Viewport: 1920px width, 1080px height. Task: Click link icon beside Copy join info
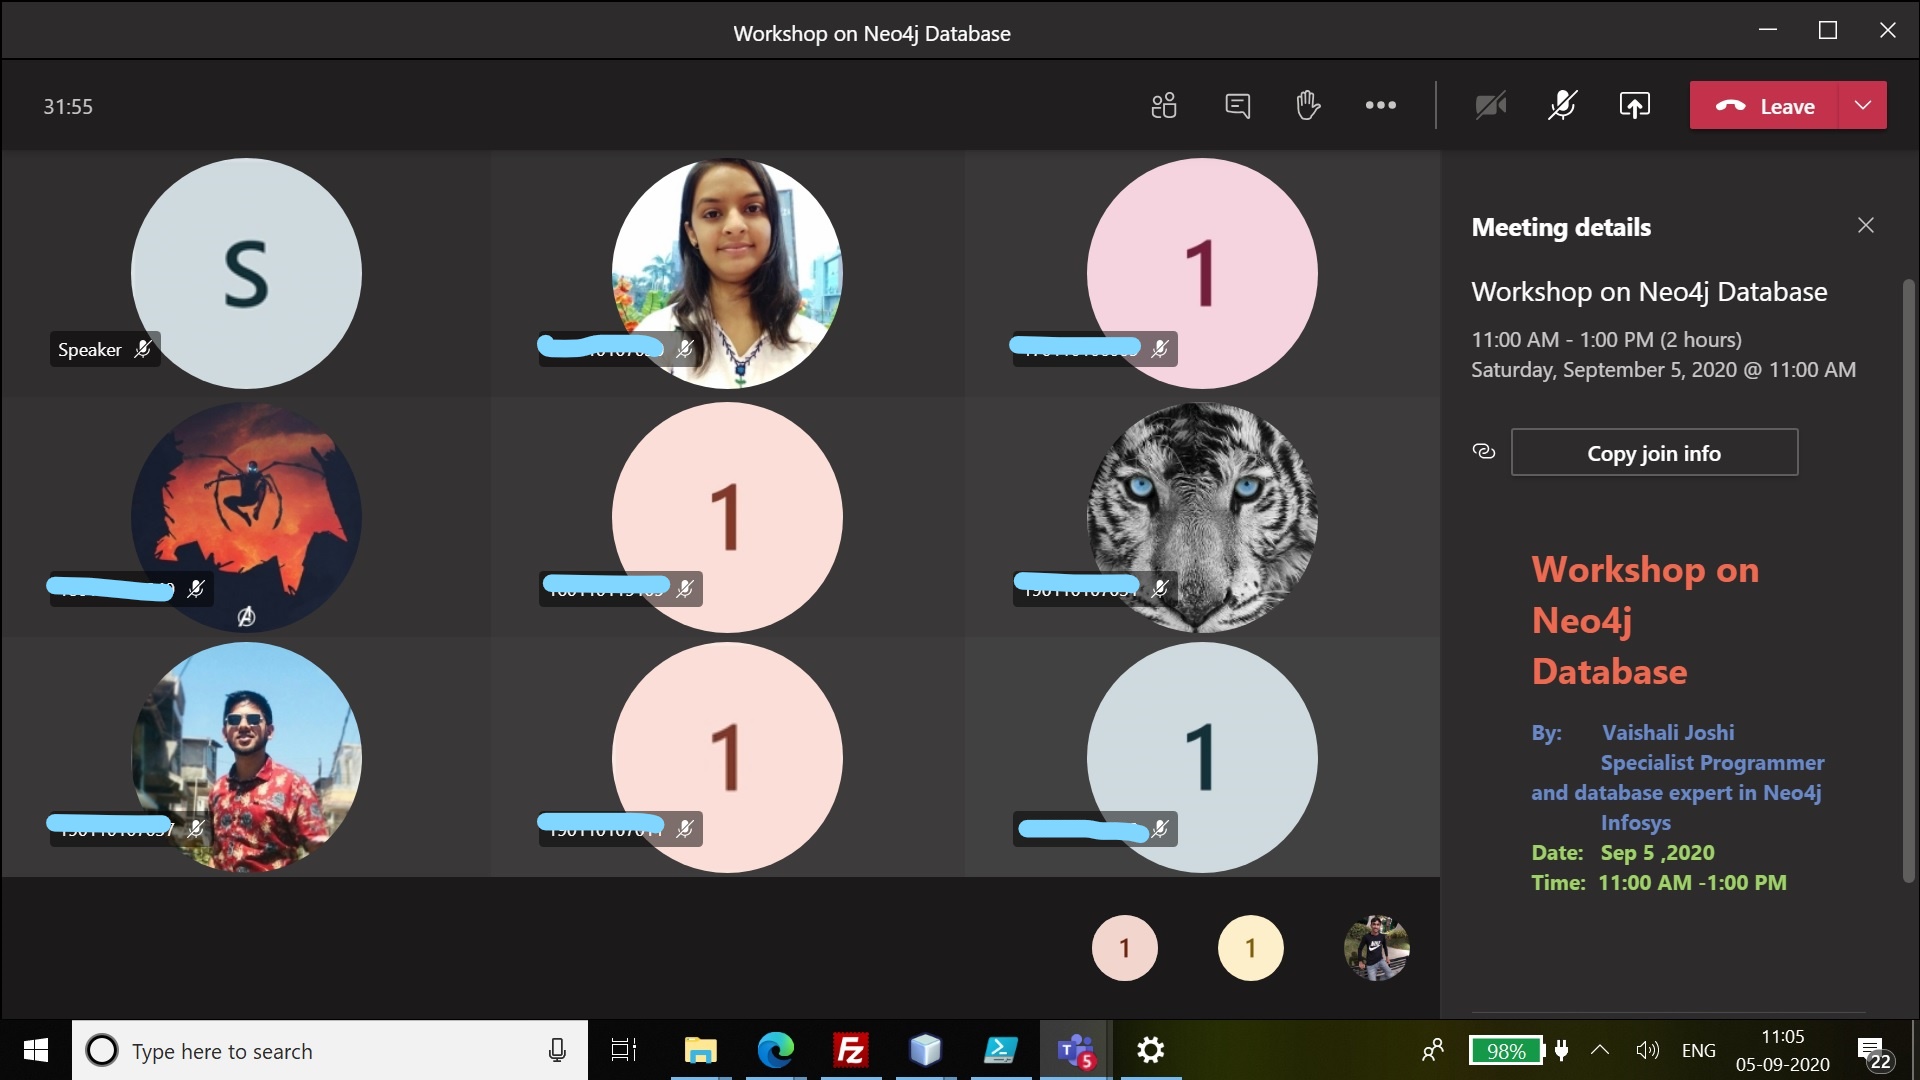(1484, 452)
